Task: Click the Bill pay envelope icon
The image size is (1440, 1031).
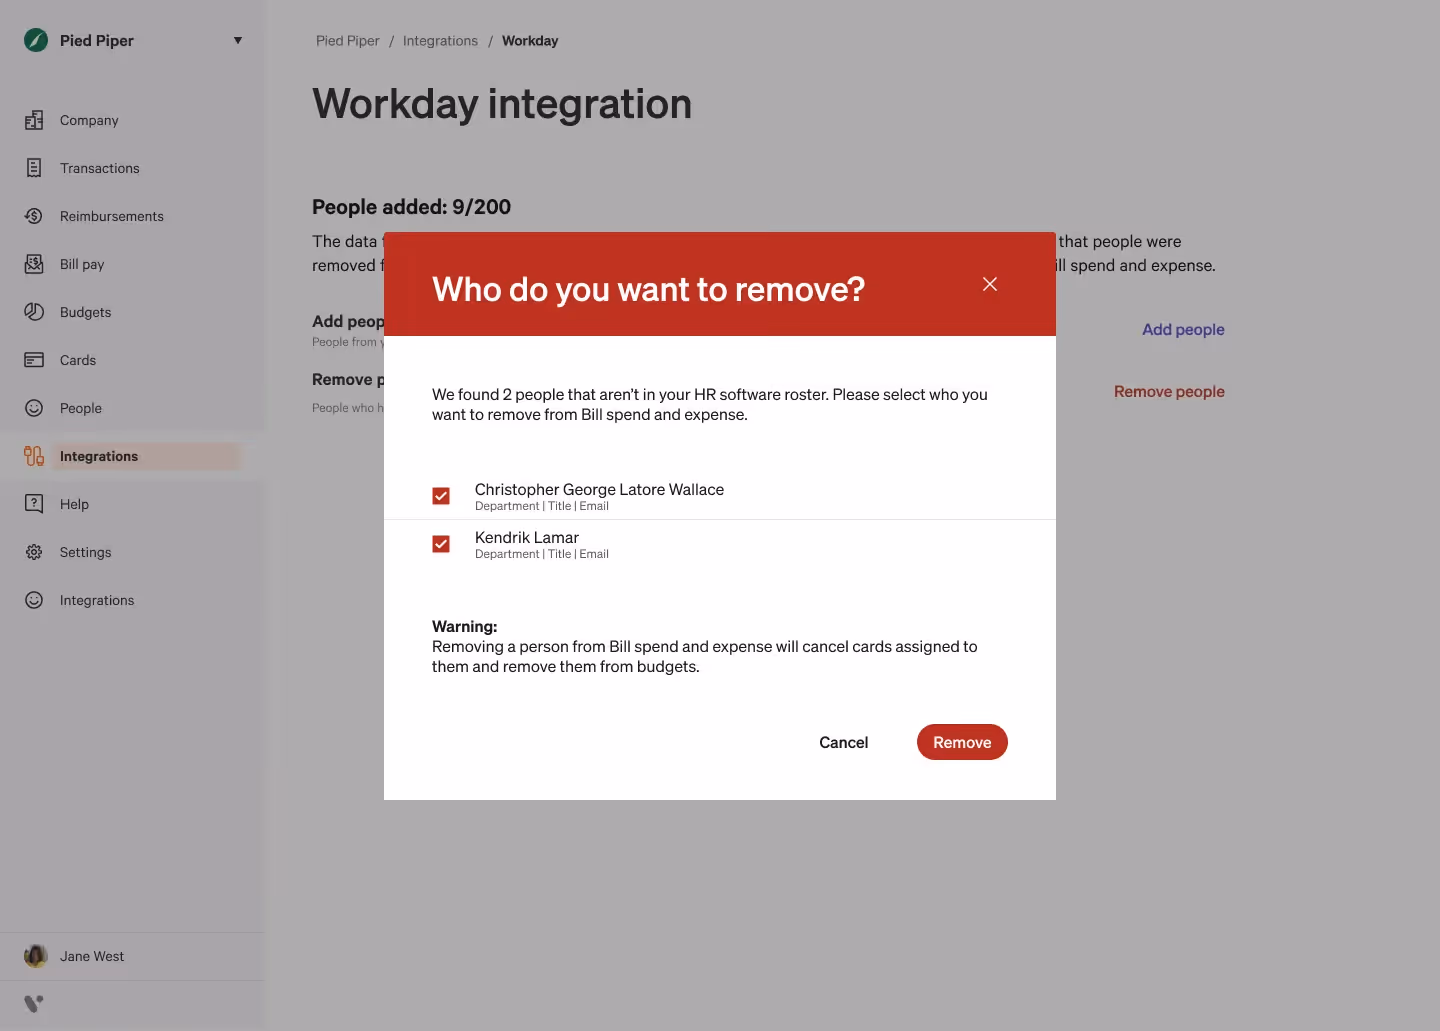Action: tap(34, 264)
